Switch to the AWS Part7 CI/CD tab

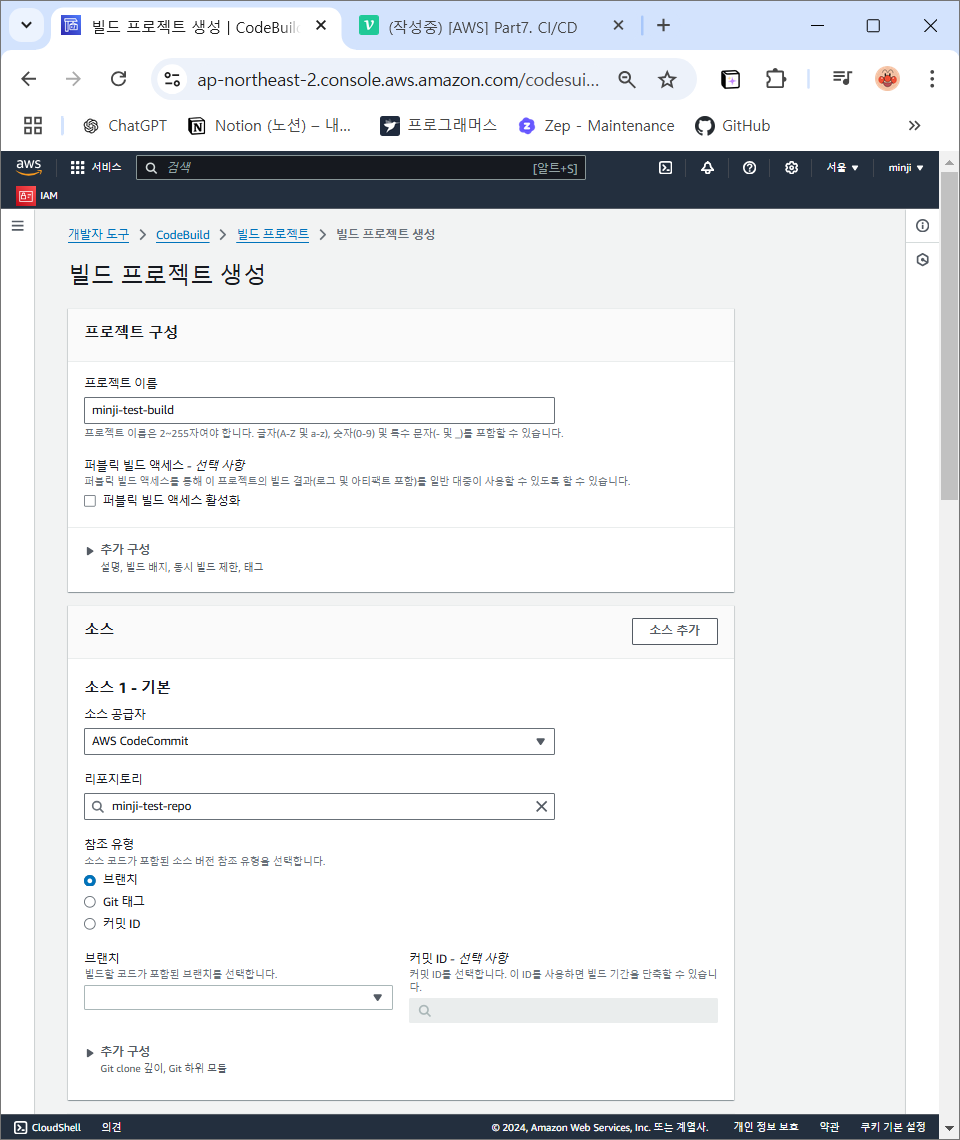click(483, 28)
